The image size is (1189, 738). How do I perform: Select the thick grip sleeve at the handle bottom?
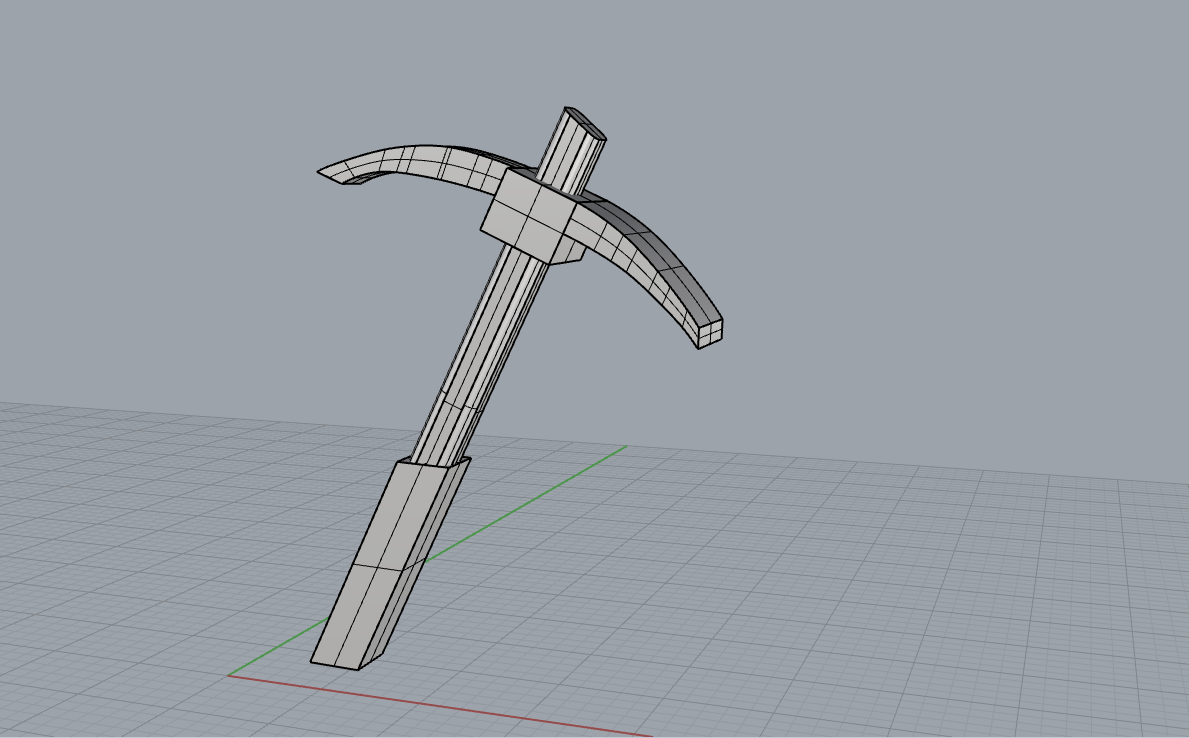pos(391,564)
